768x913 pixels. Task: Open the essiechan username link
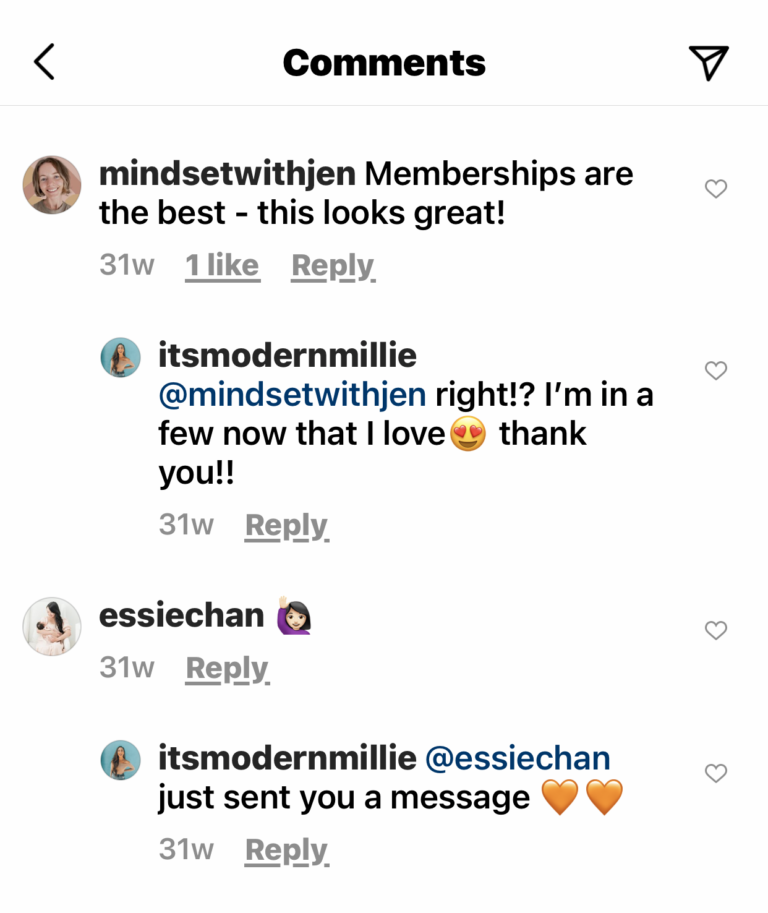pyautogui.click(x=181, y=616)
